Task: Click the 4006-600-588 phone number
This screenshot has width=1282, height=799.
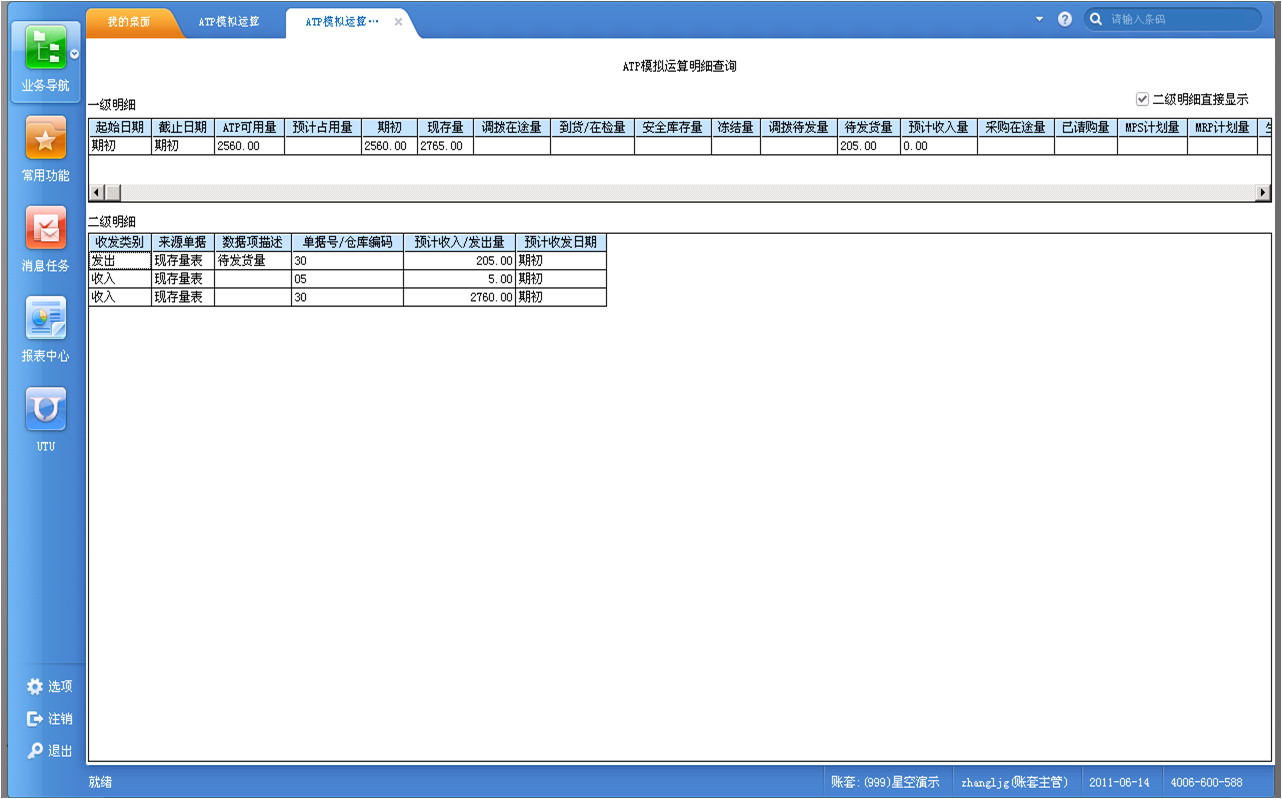Action: 1206,782
